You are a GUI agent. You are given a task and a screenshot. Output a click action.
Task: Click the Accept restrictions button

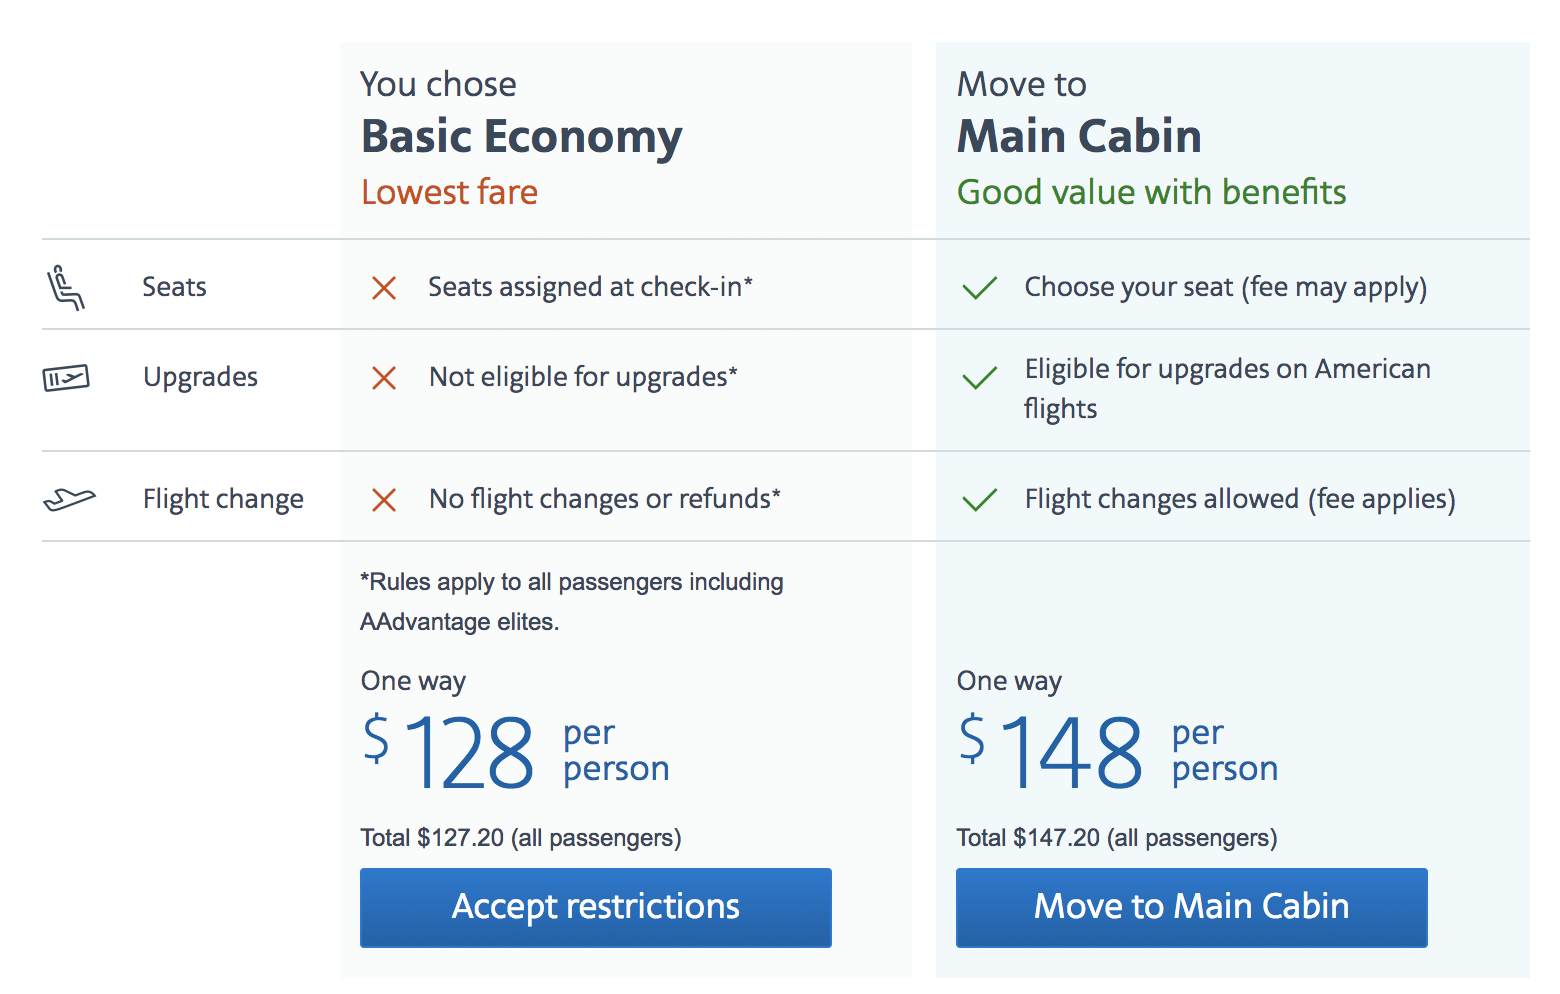(x=595, y=907)
